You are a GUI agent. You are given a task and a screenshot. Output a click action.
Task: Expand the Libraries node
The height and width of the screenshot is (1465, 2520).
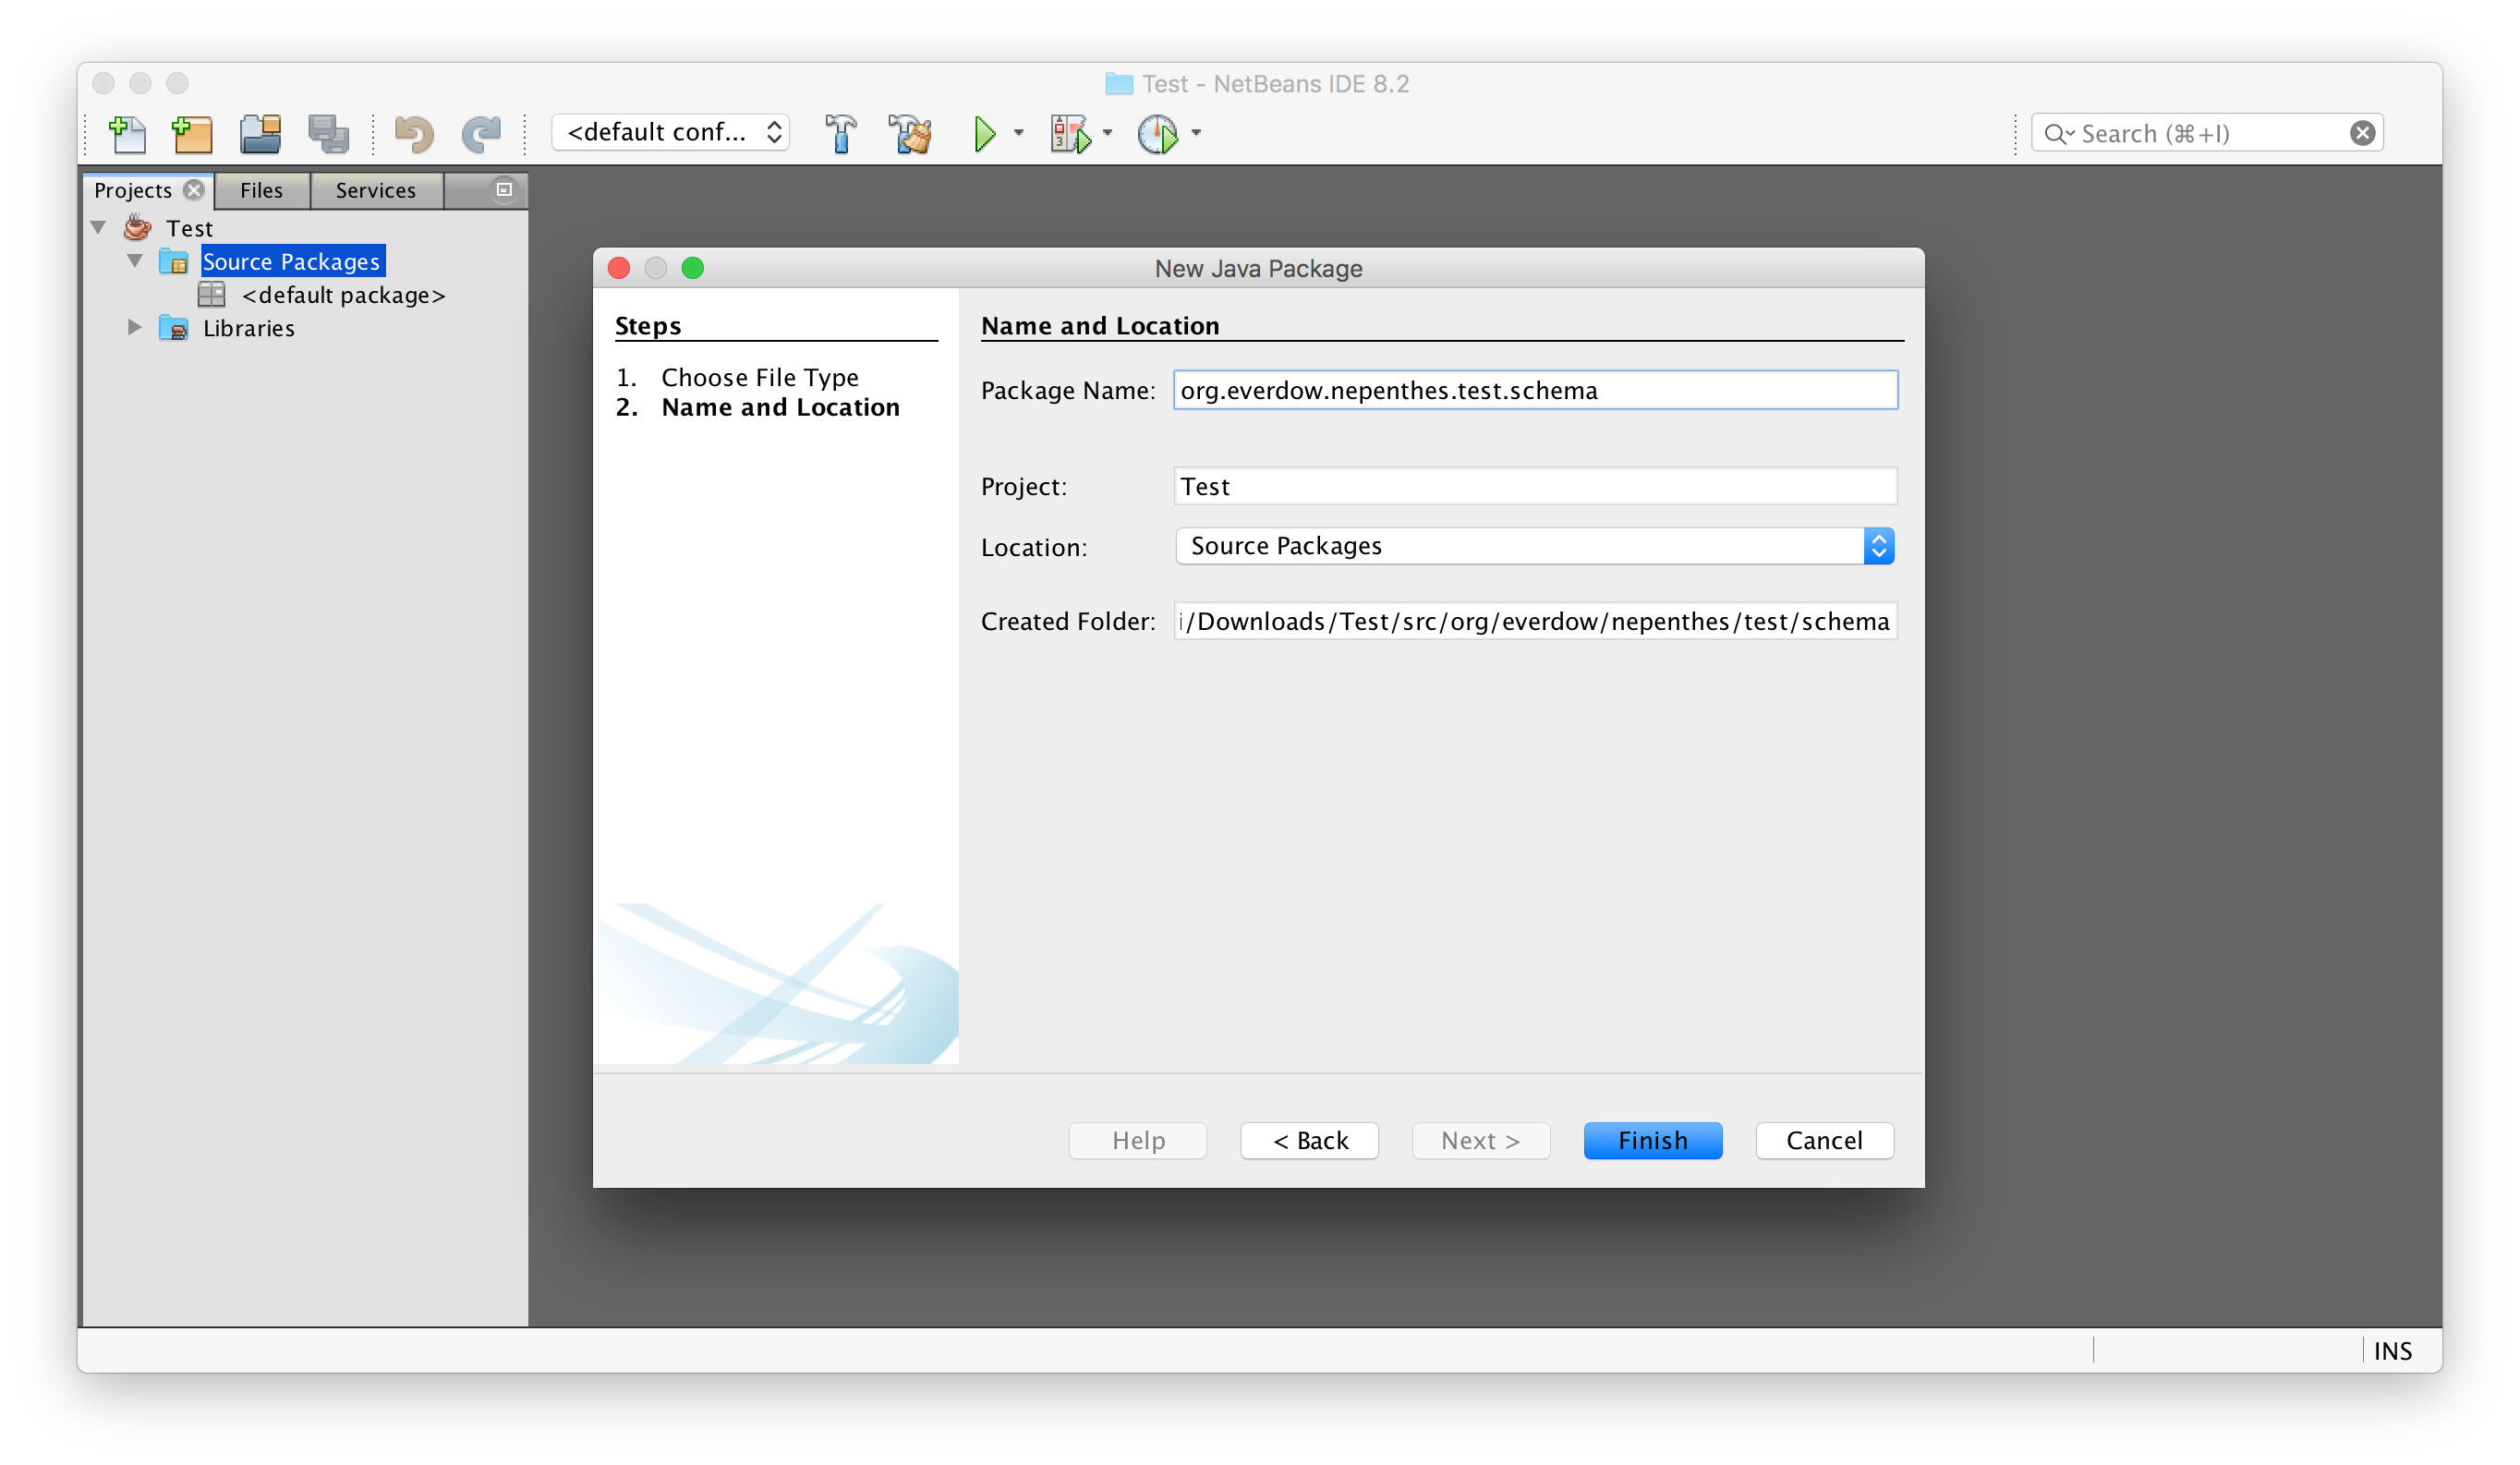pos(134,327)
